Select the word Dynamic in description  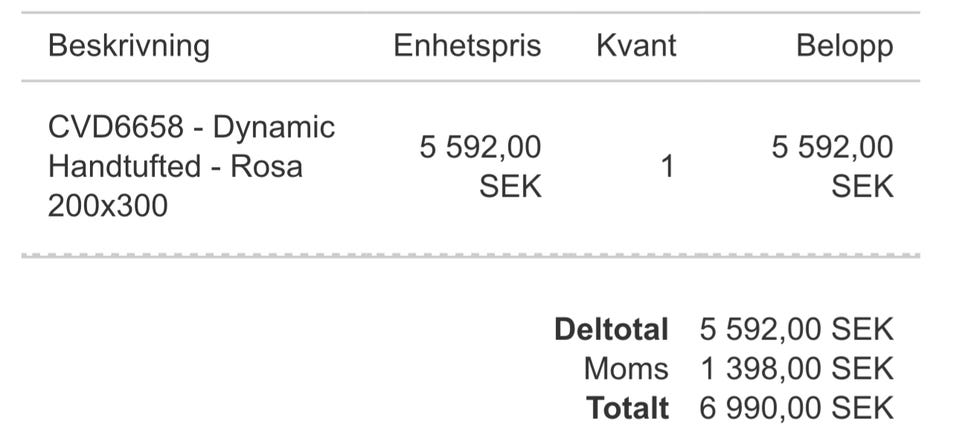pyautogui.click(x=274, y=128)
